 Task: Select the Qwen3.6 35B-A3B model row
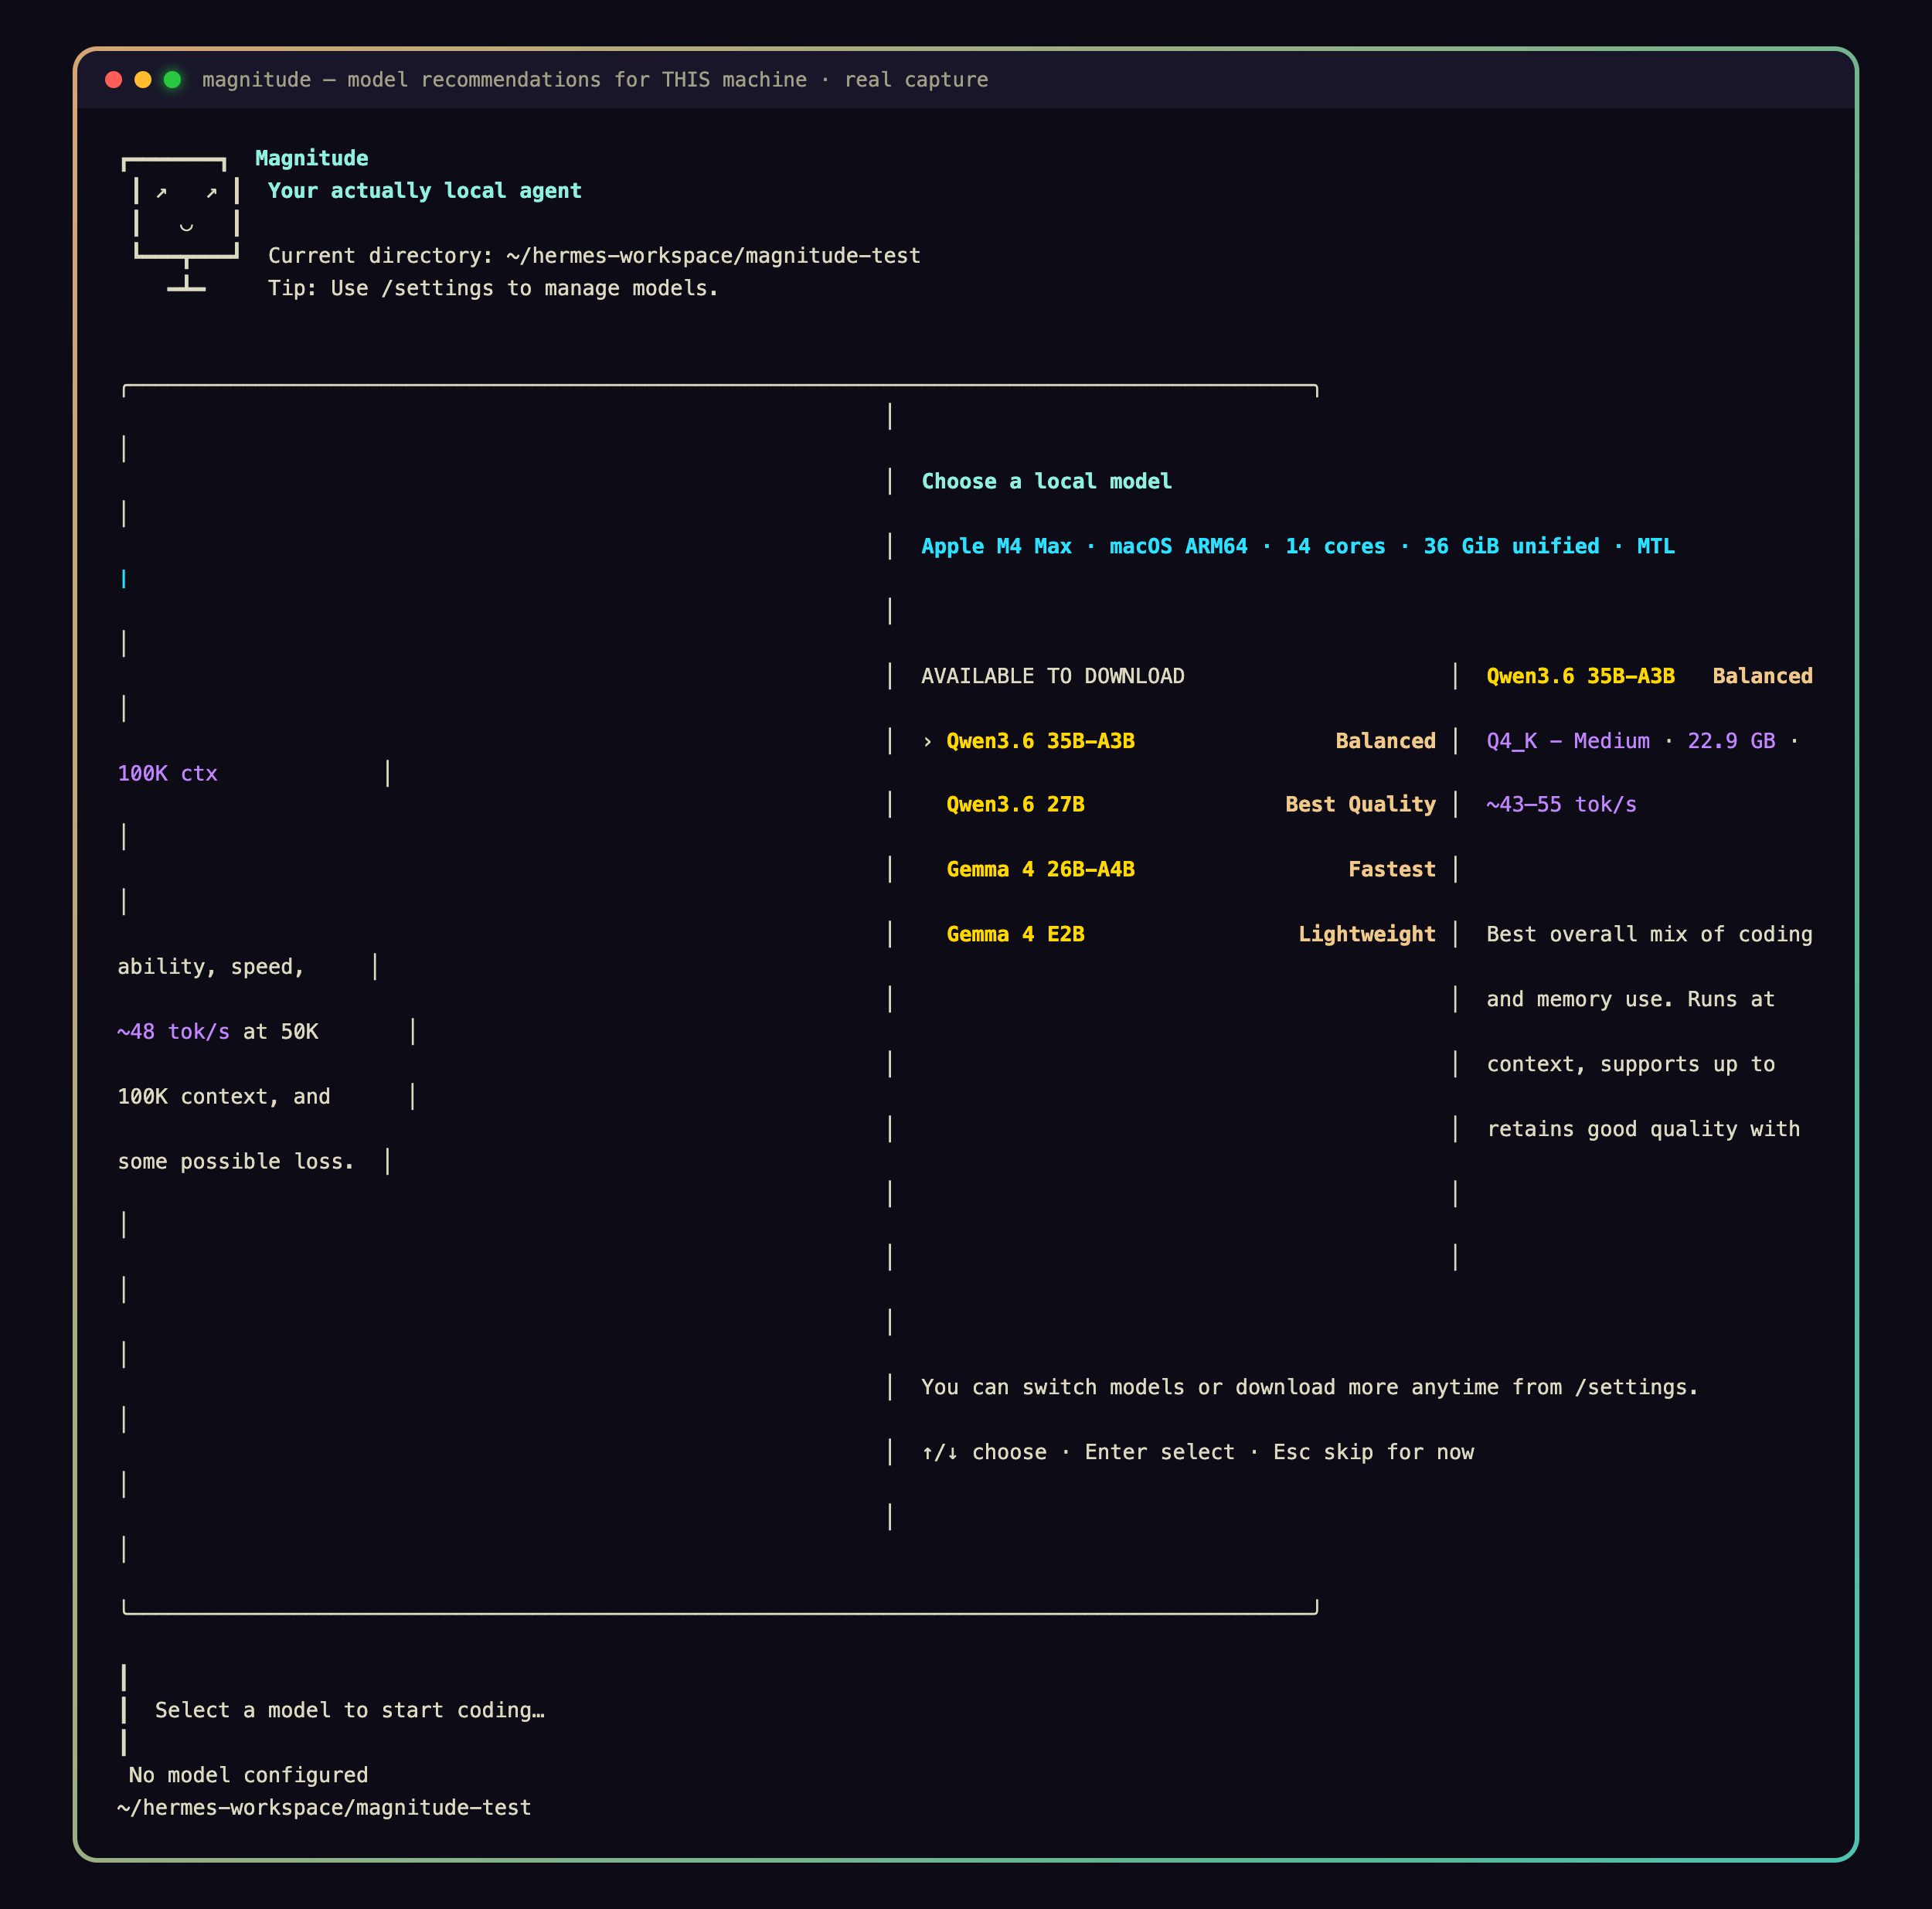[x=1178, y=741]
